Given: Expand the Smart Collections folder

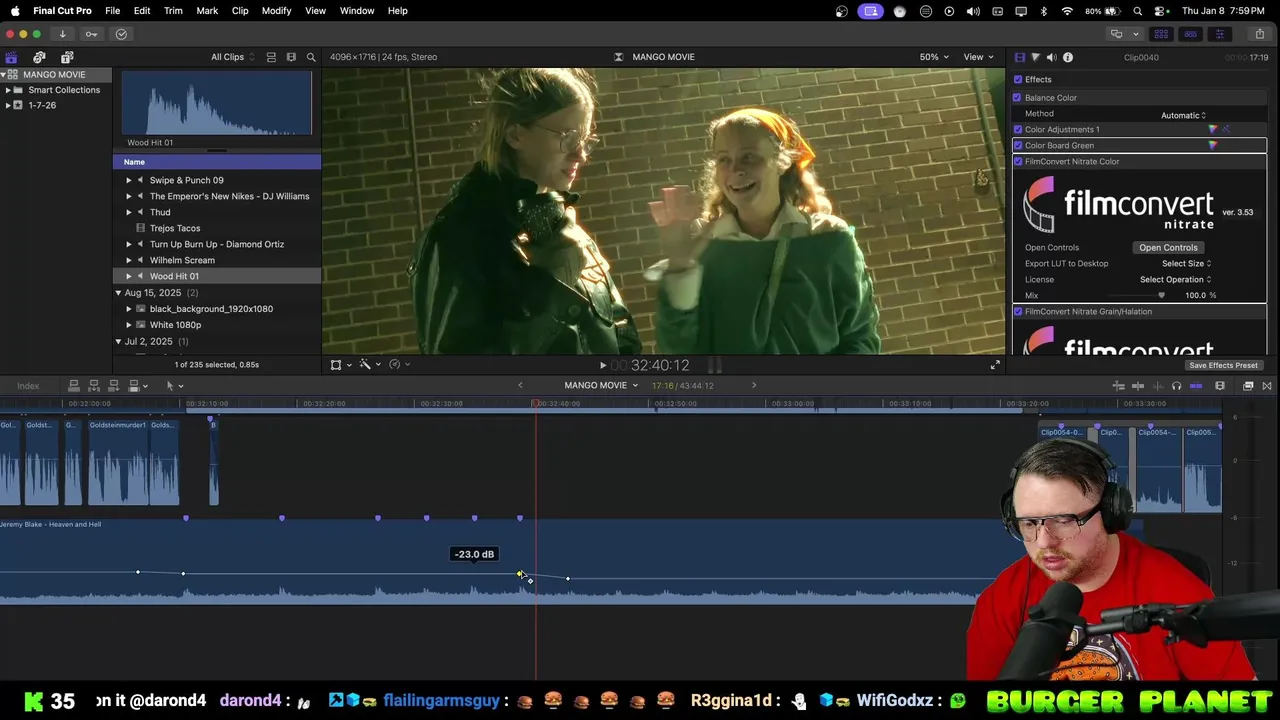Looking at the screenshot, I should pos(8,90).
